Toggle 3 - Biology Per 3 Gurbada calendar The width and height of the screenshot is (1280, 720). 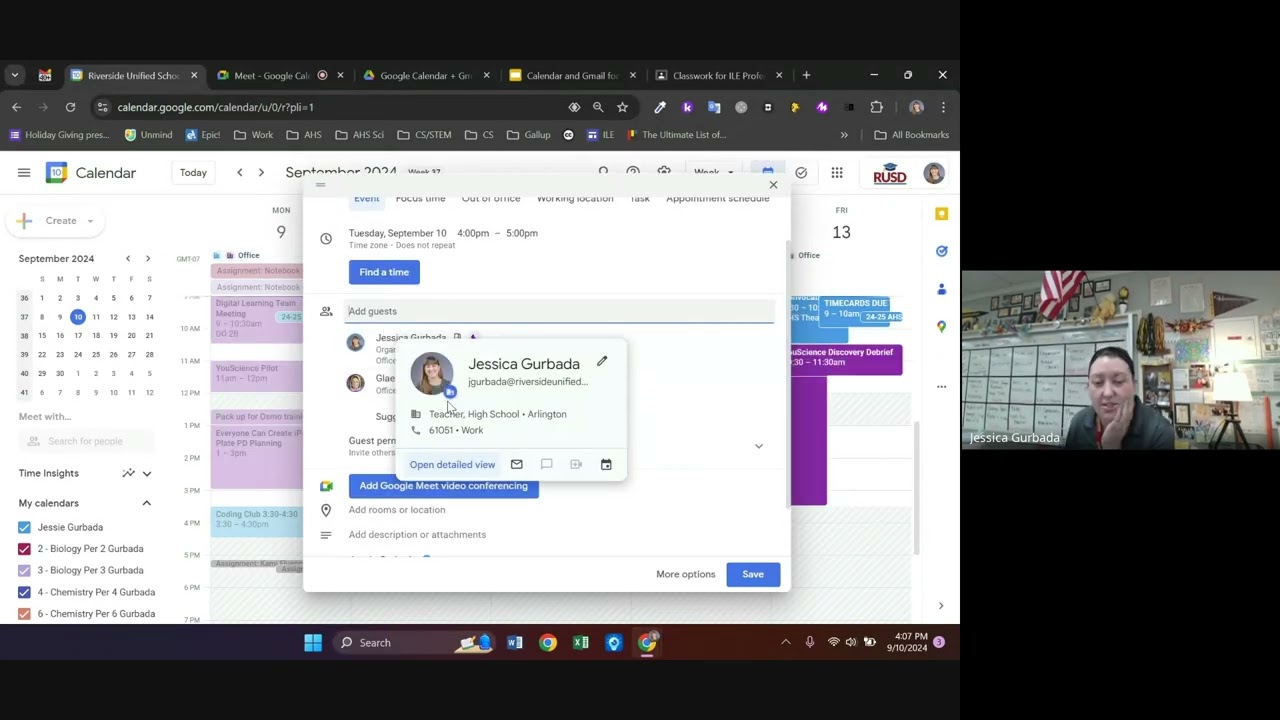pos(24,570)
